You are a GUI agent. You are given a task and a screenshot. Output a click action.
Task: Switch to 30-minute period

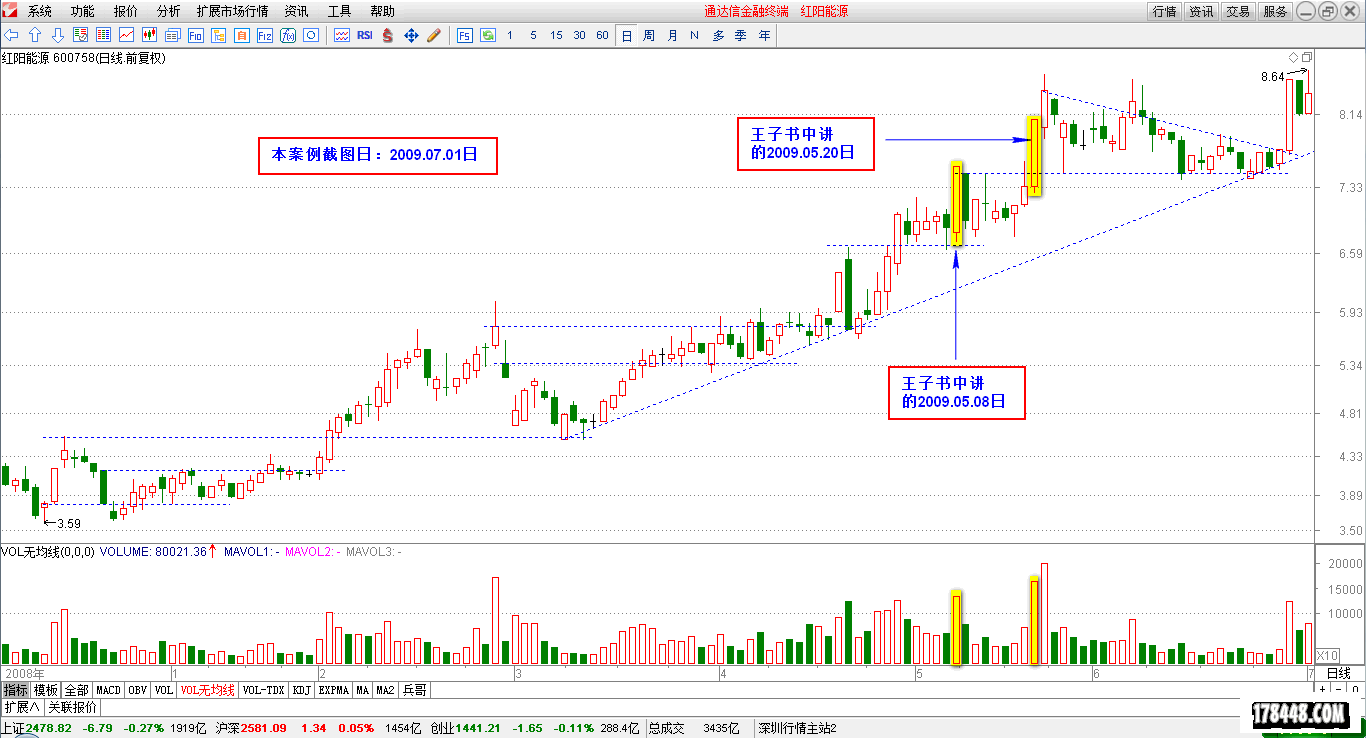[579, 35]
